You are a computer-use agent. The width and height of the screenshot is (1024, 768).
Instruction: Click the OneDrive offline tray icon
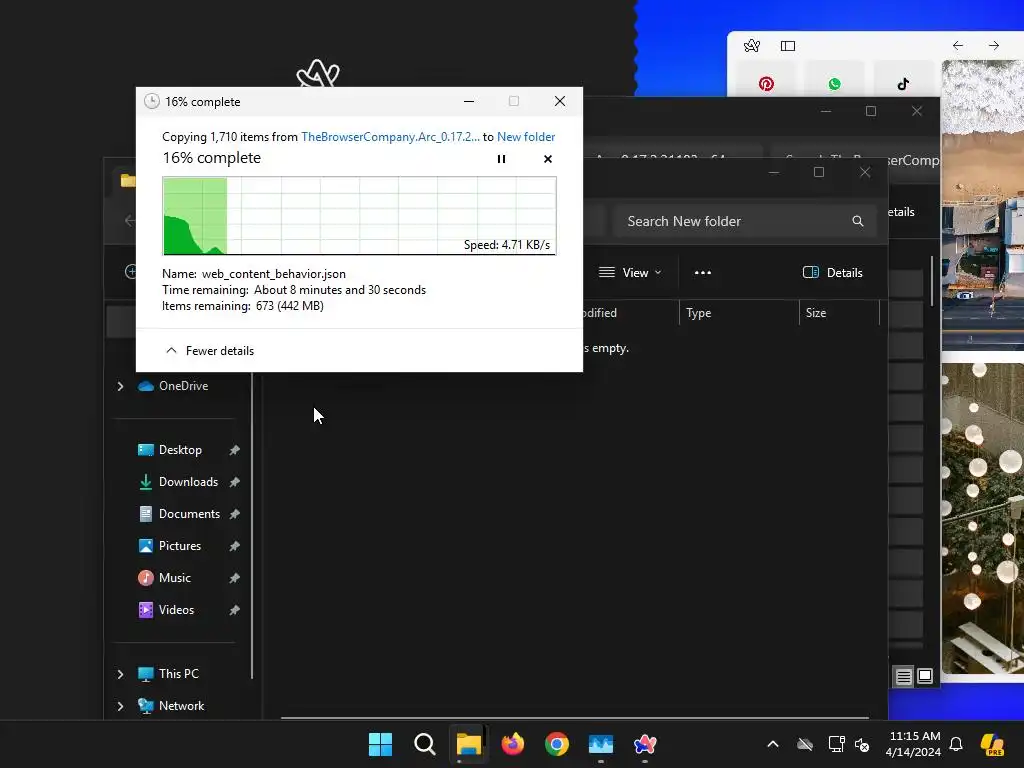coord(805,744)
